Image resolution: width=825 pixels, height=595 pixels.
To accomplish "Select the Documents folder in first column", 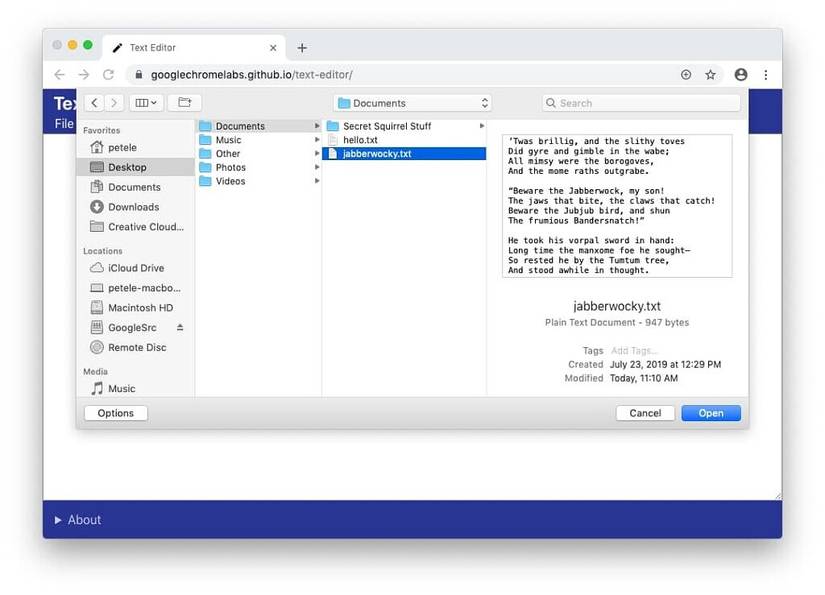I will [x=259, y=126].
